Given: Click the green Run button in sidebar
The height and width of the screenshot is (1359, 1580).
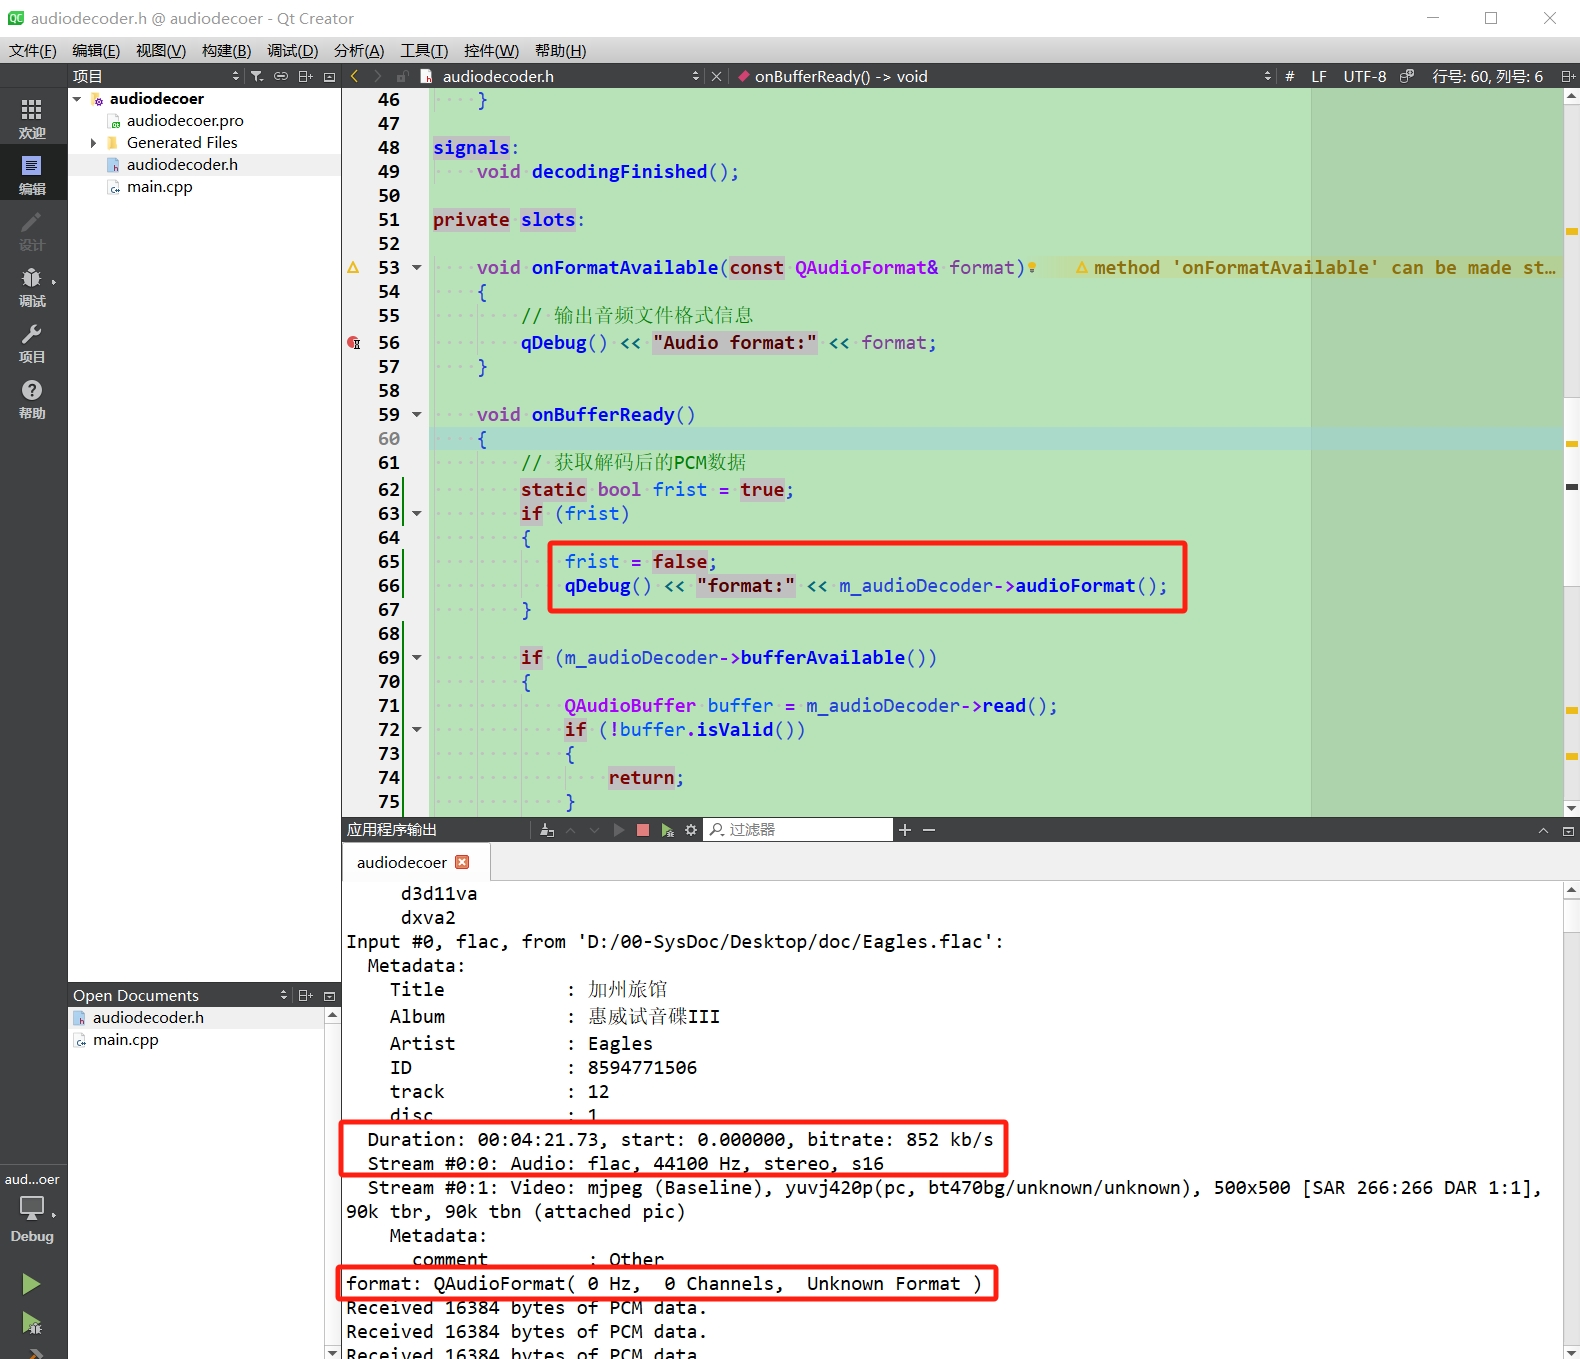Looking at the screenshot, I should coord(31,1283).
